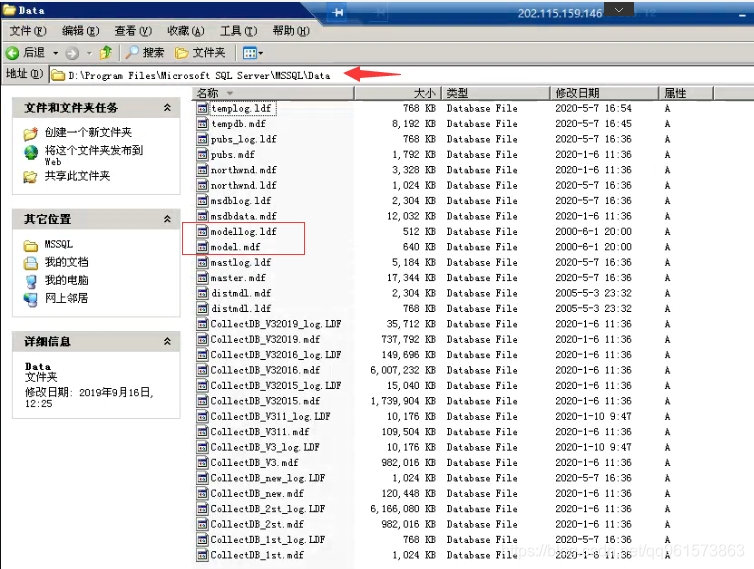754x569 pixels.
Task: Select model.mdf file icon
Action: click(x=202, y=247)
